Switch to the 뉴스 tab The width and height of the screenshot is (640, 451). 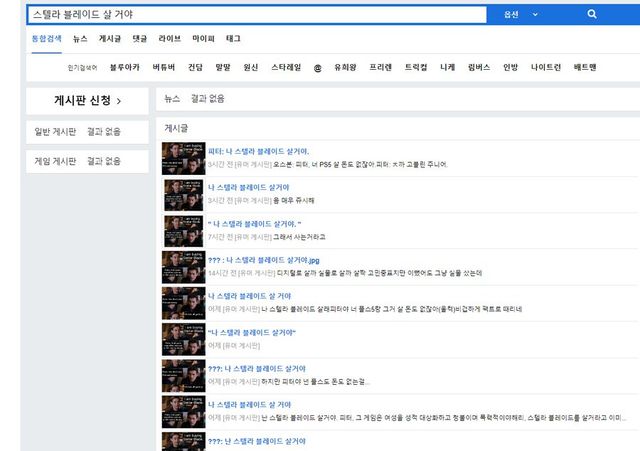(80, 38)
